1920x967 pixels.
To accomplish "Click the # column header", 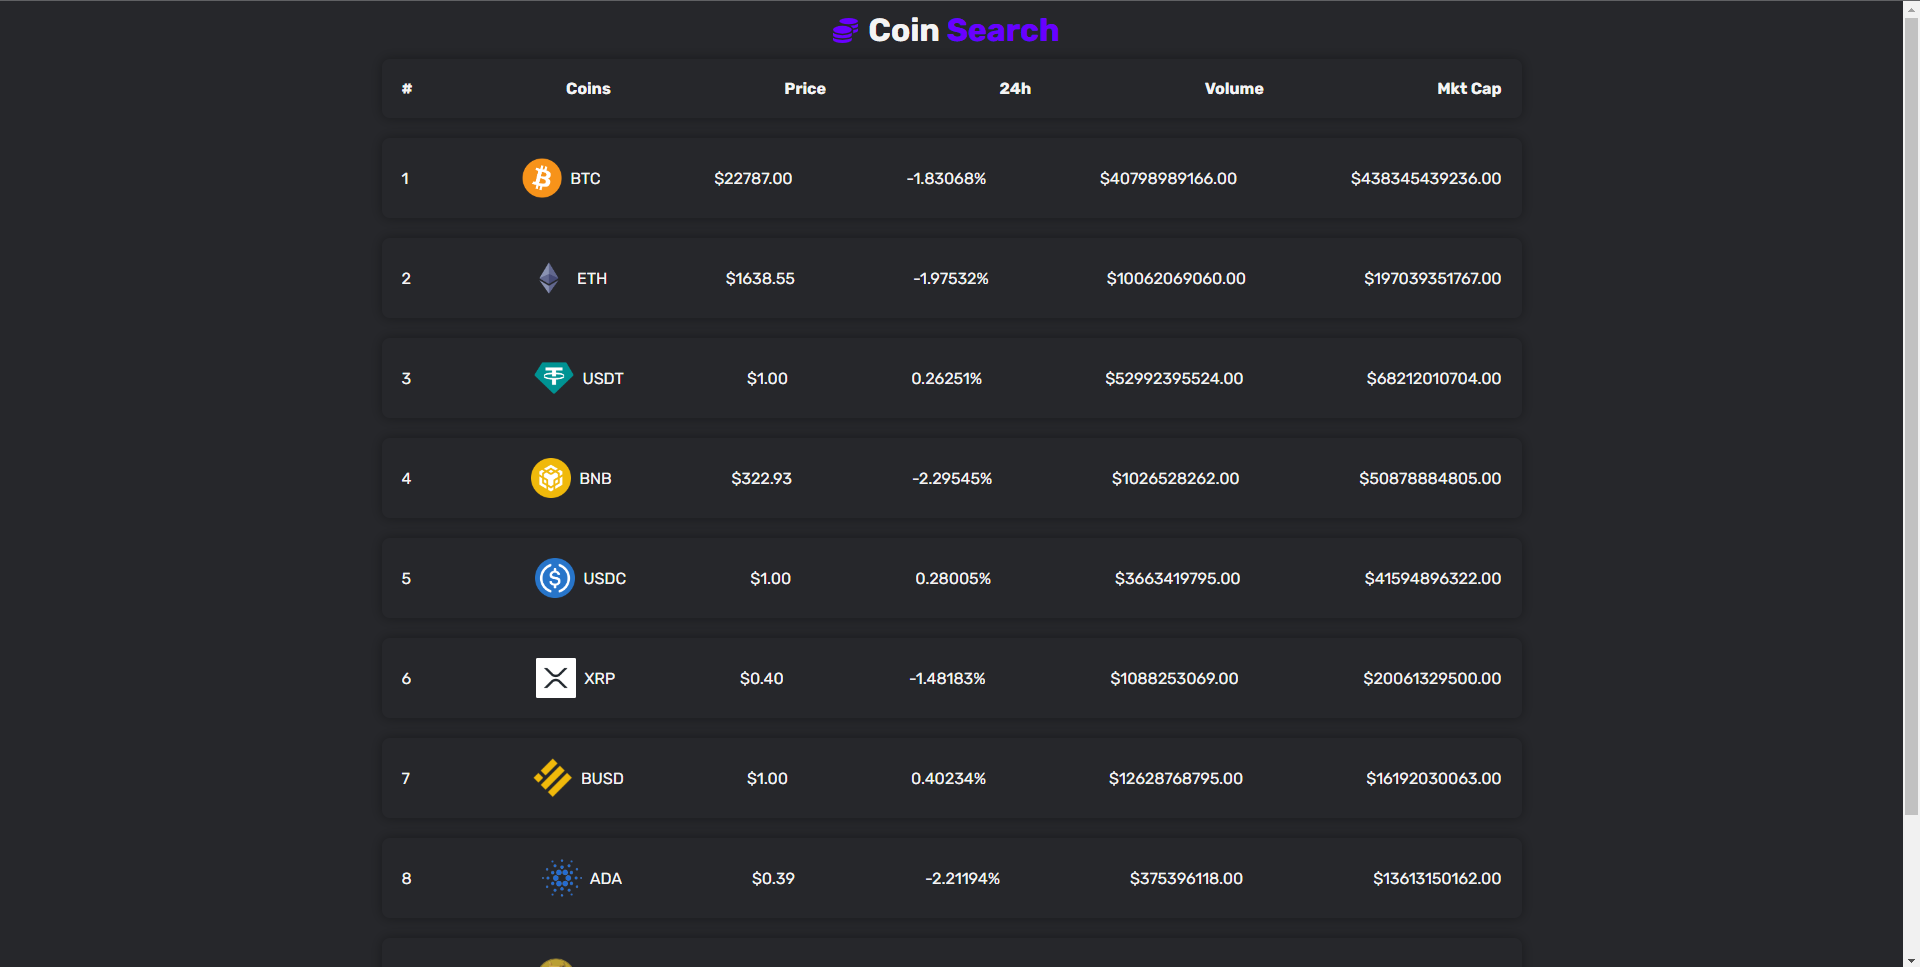I will click(x=406, y=88).
